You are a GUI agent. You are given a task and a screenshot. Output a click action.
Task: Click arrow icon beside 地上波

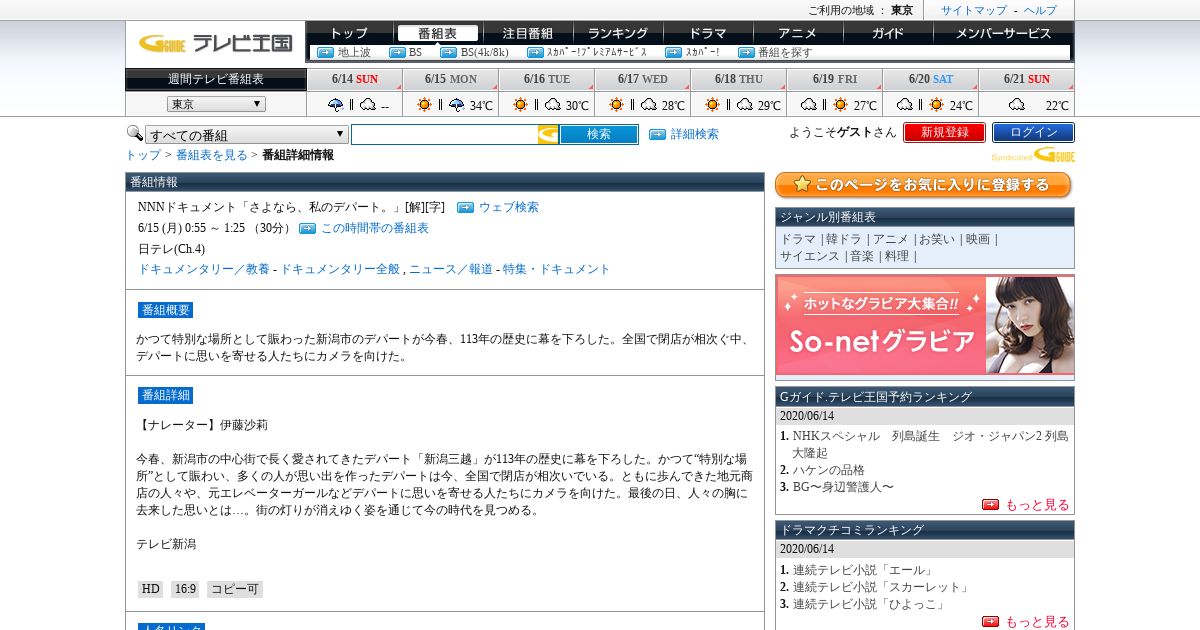pos(325,52)
